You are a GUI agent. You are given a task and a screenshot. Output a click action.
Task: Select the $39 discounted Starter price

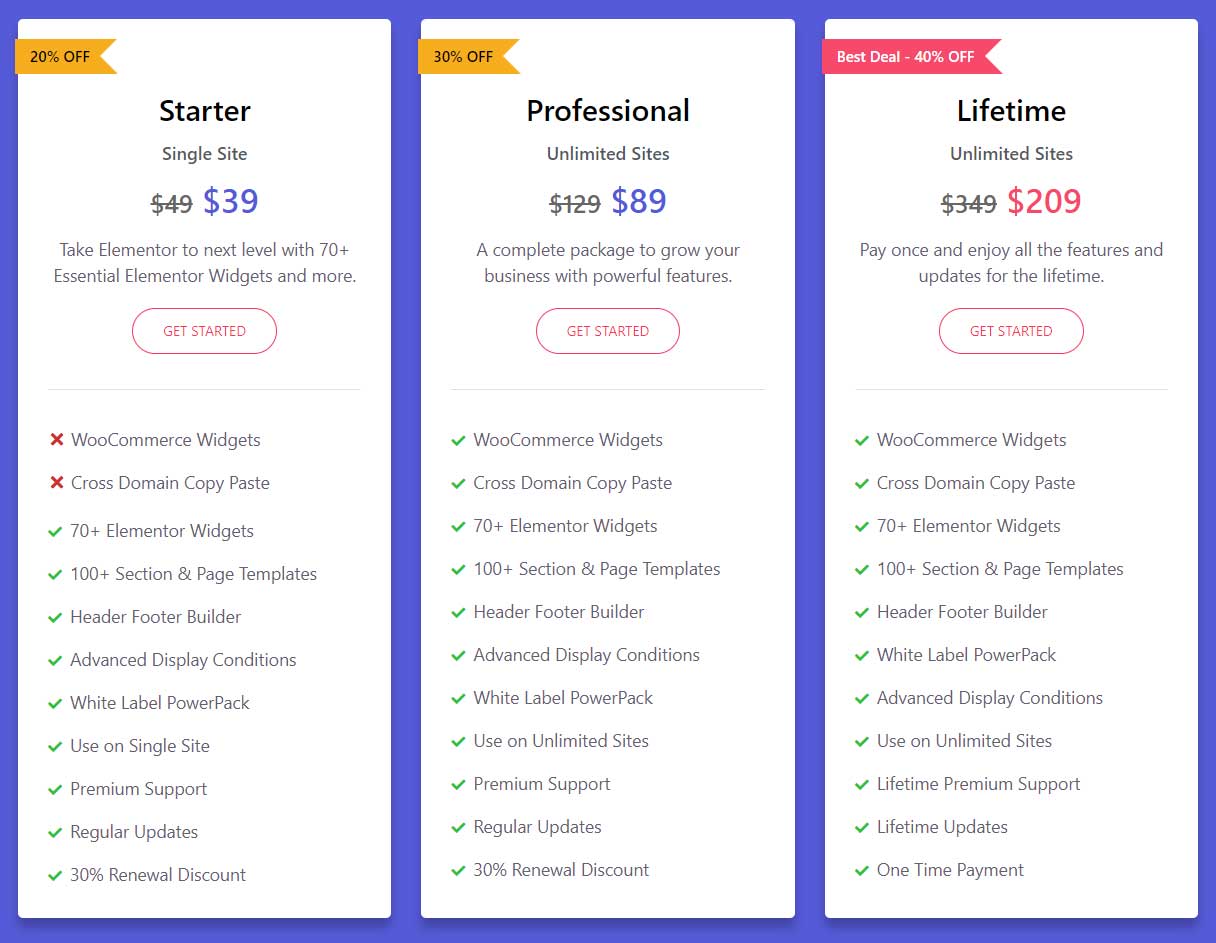[x=231, y=201]
